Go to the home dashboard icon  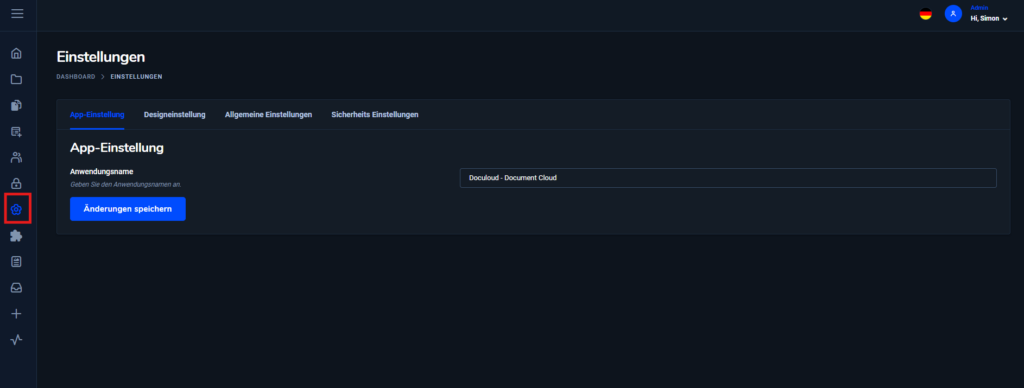point(16,54)
